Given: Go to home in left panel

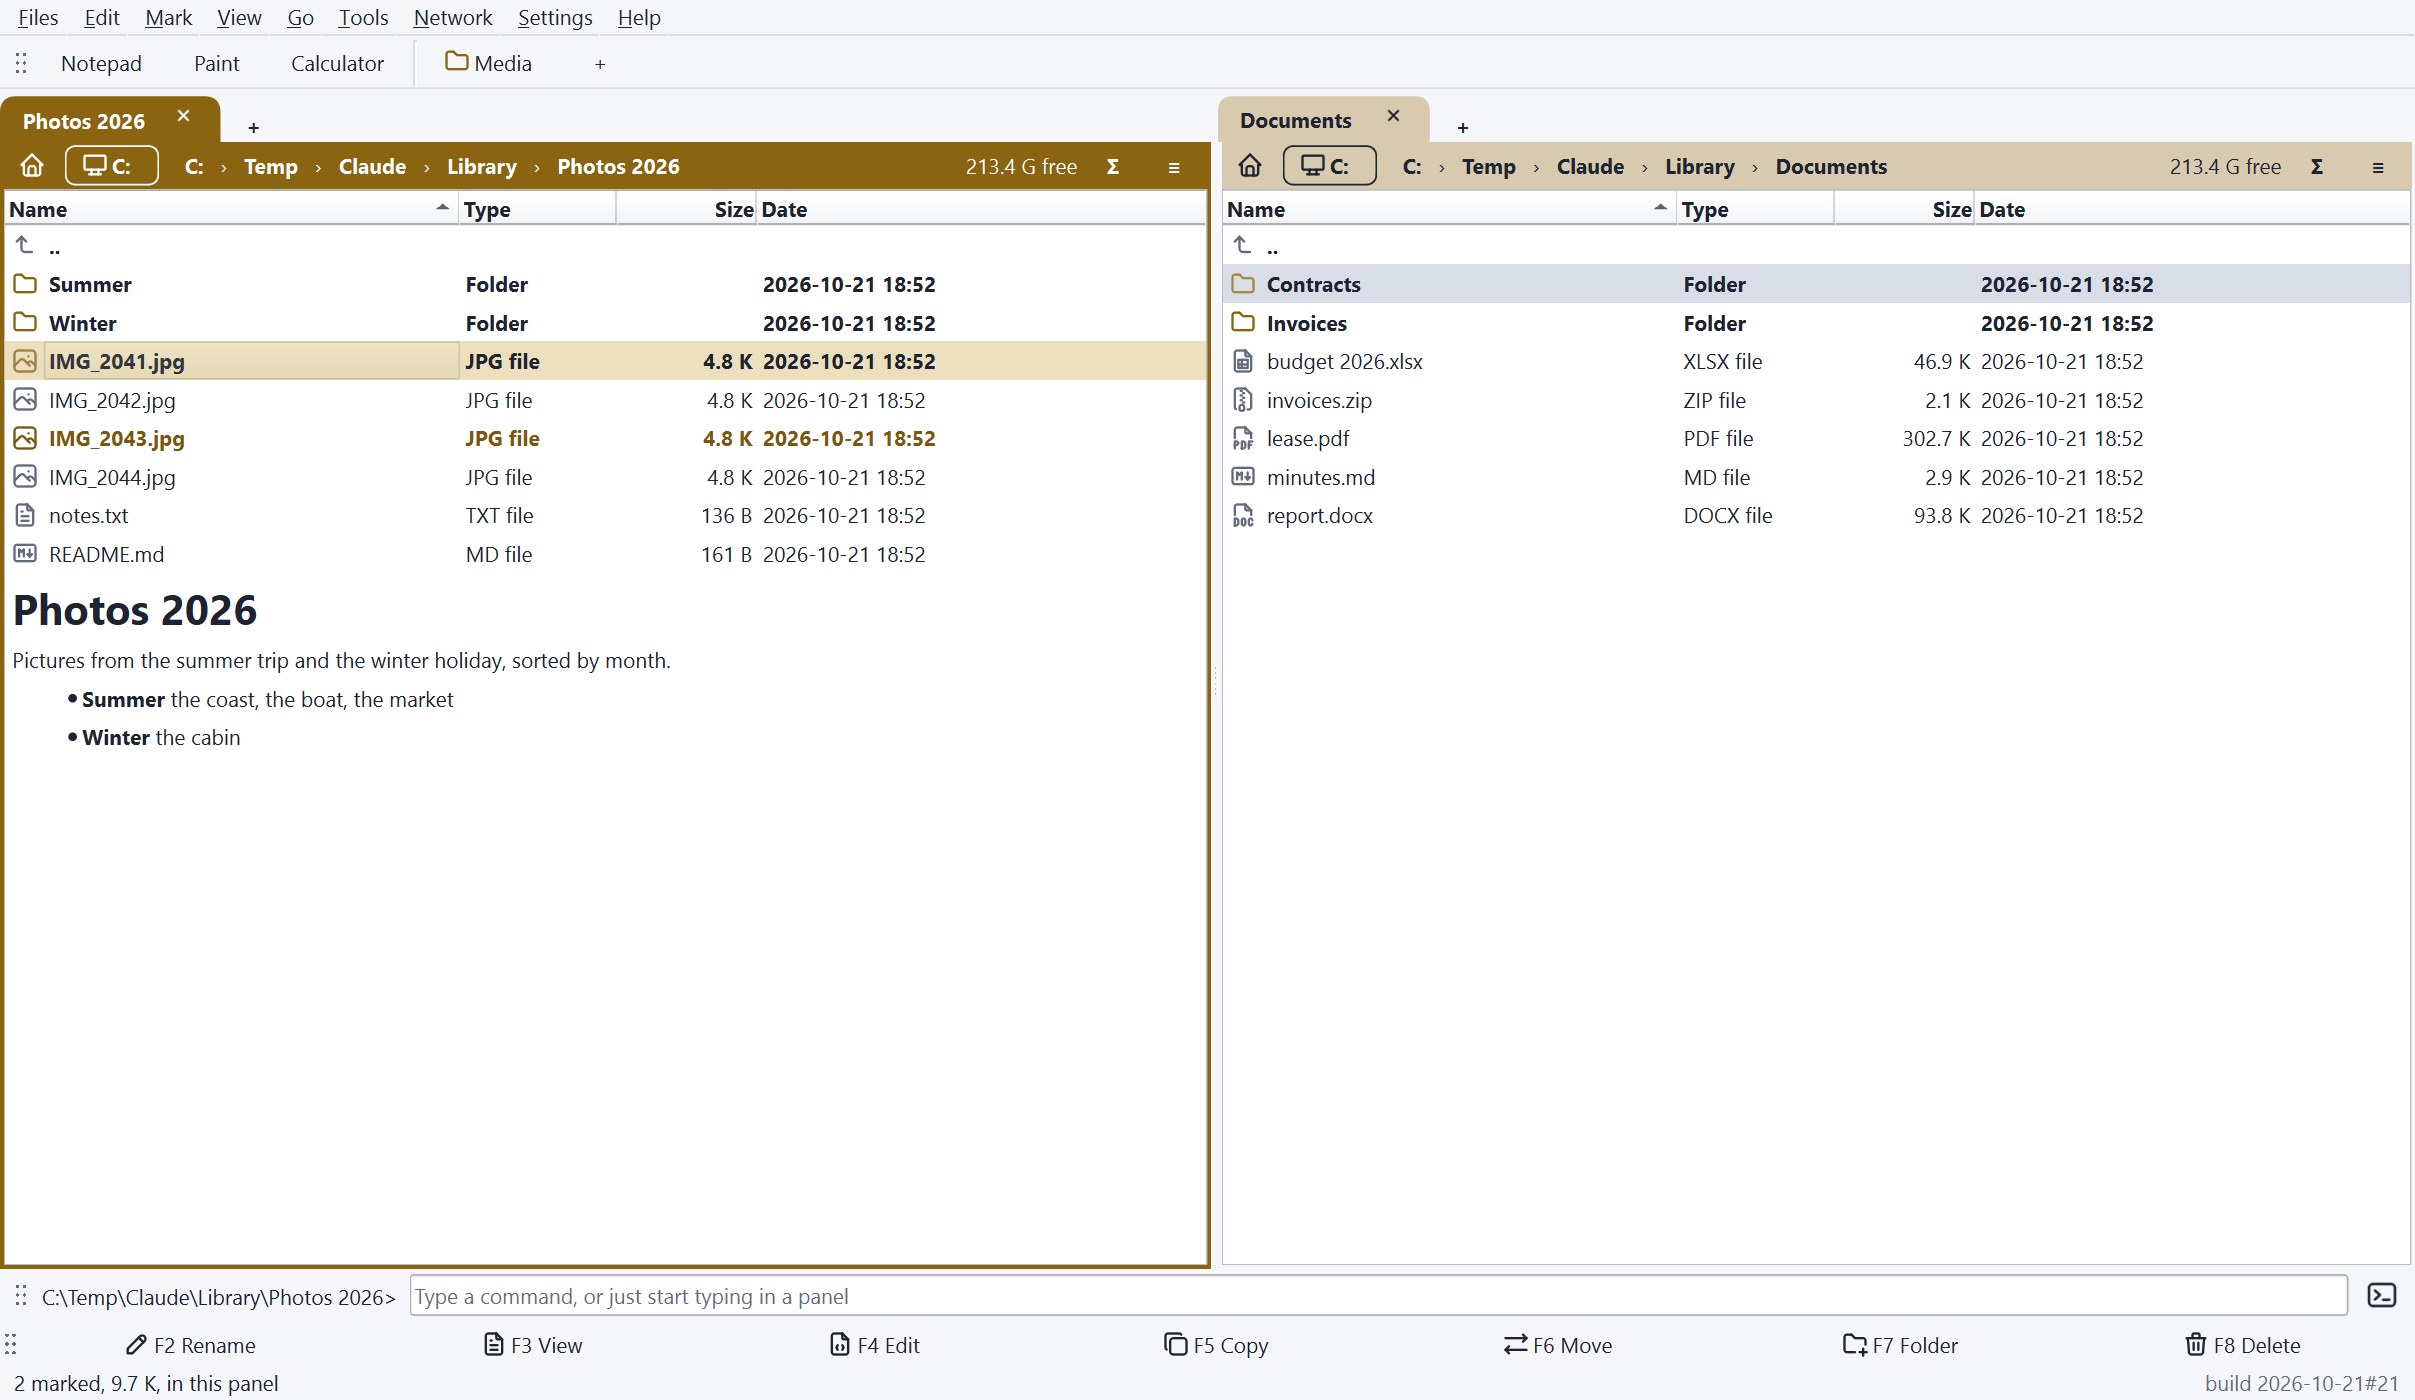Looking at the screenshot, I should [32, 166].
